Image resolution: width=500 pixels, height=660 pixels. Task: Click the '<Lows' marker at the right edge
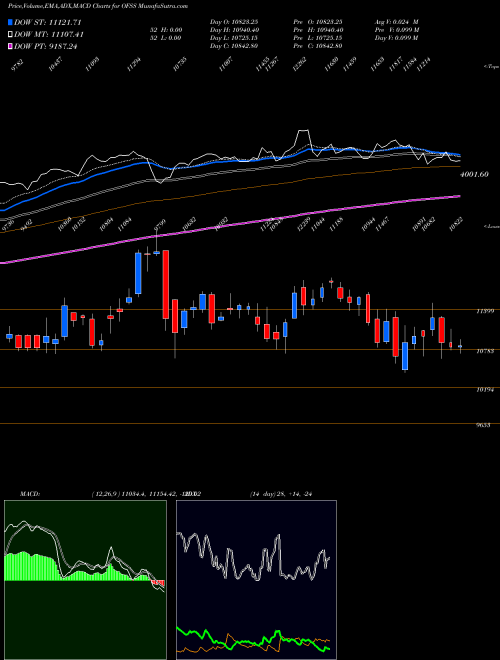point(491,226)
